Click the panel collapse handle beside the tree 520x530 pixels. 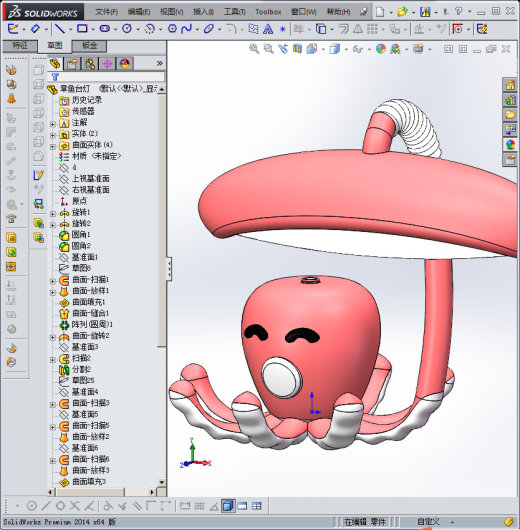tap(169, 269)
